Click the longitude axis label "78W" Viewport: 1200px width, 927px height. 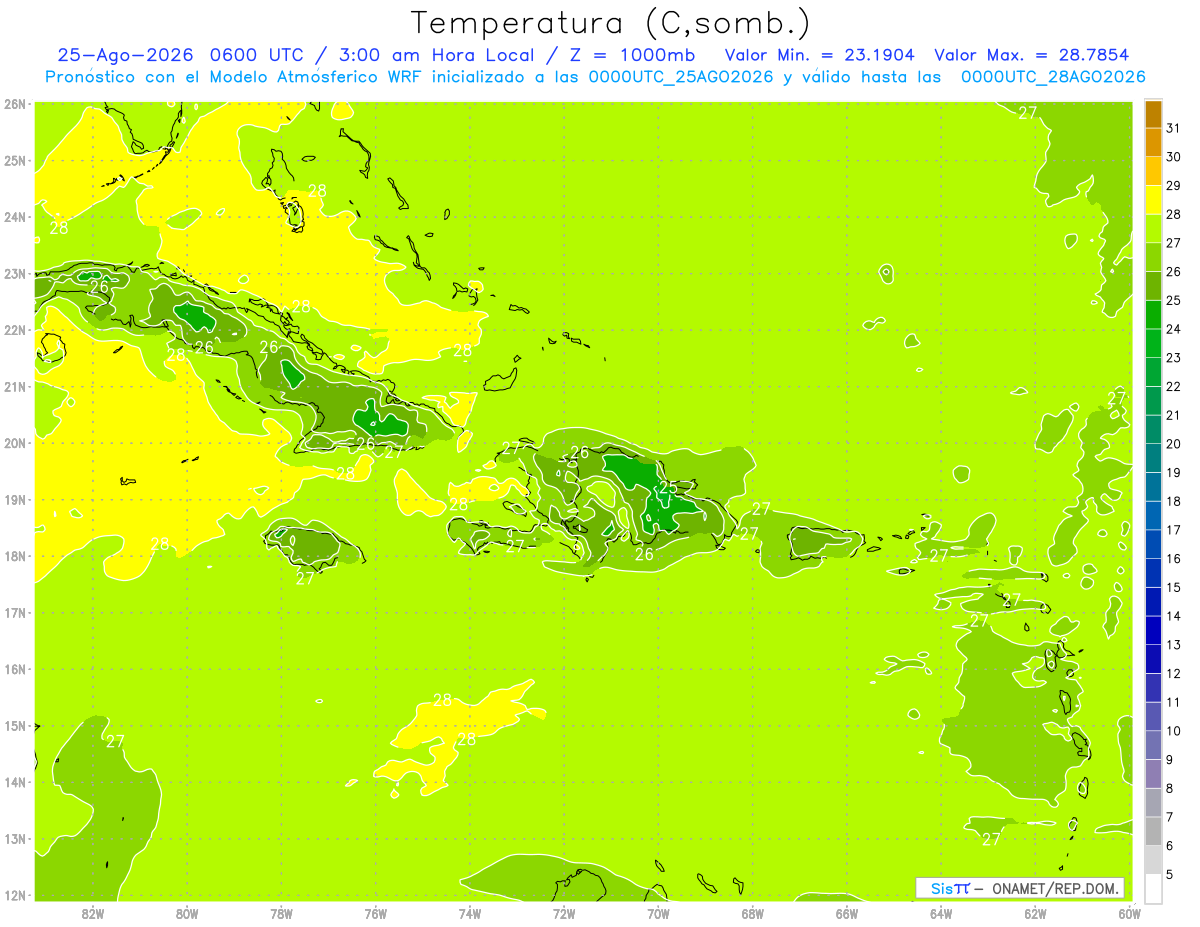(x=281, y=913)
